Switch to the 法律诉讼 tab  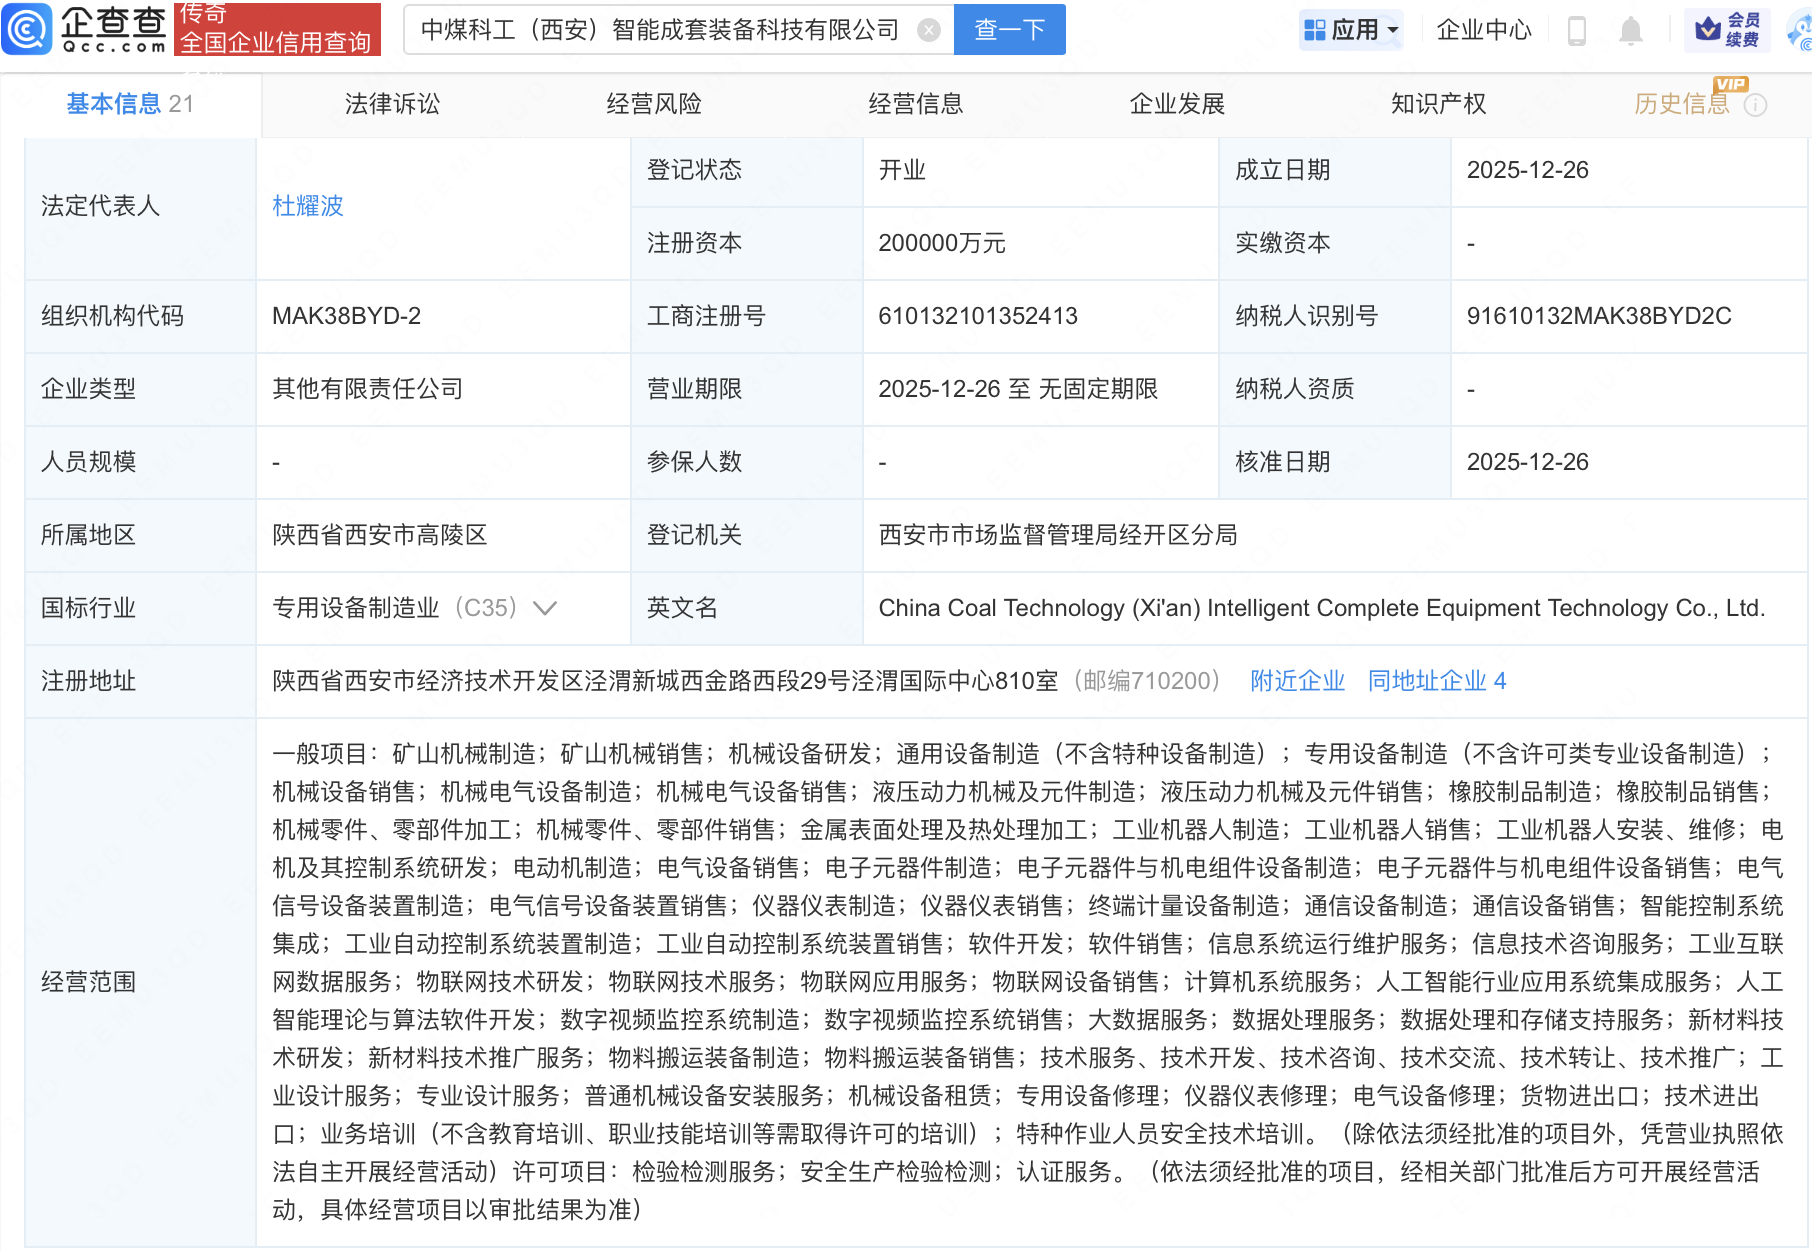392,104
